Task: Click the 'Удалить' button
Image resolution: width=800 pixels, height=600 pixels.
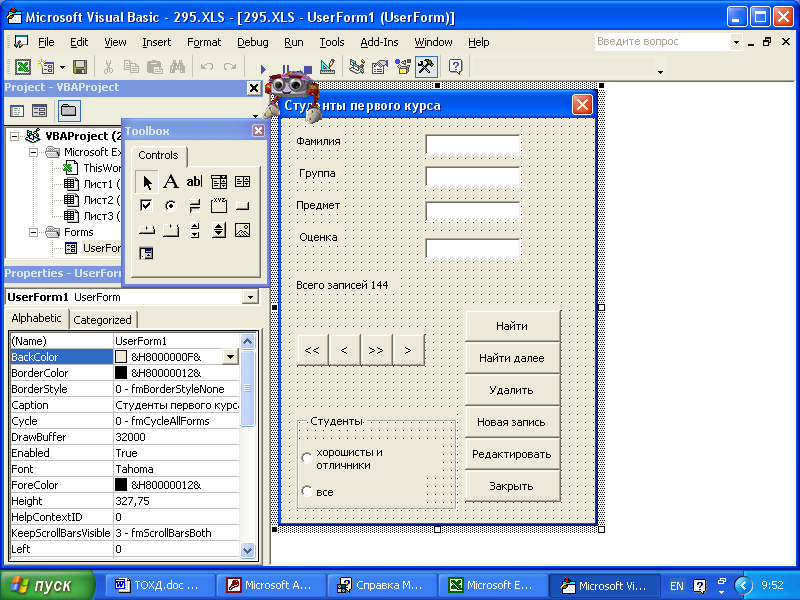Action: click(512, 390)
